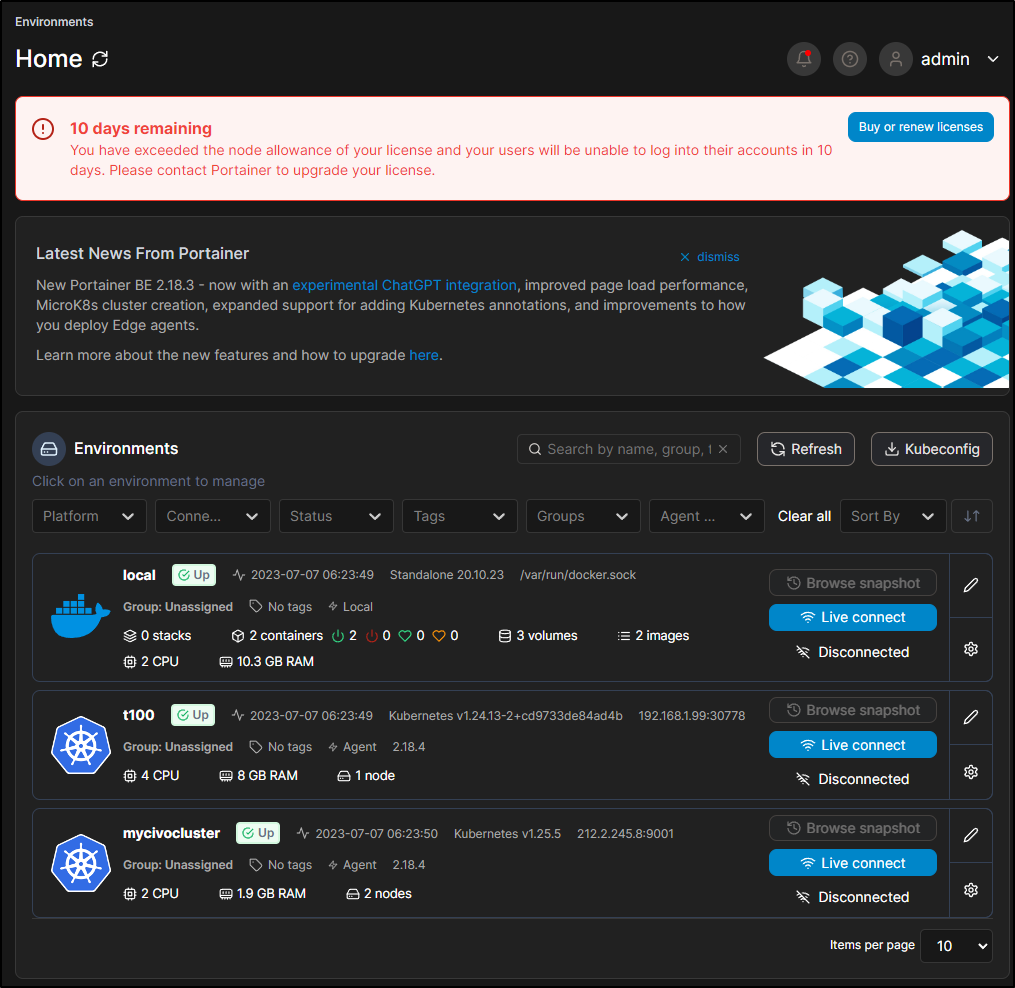
Task: Open the Items per page selector
Action: click(x=956, y=946)
